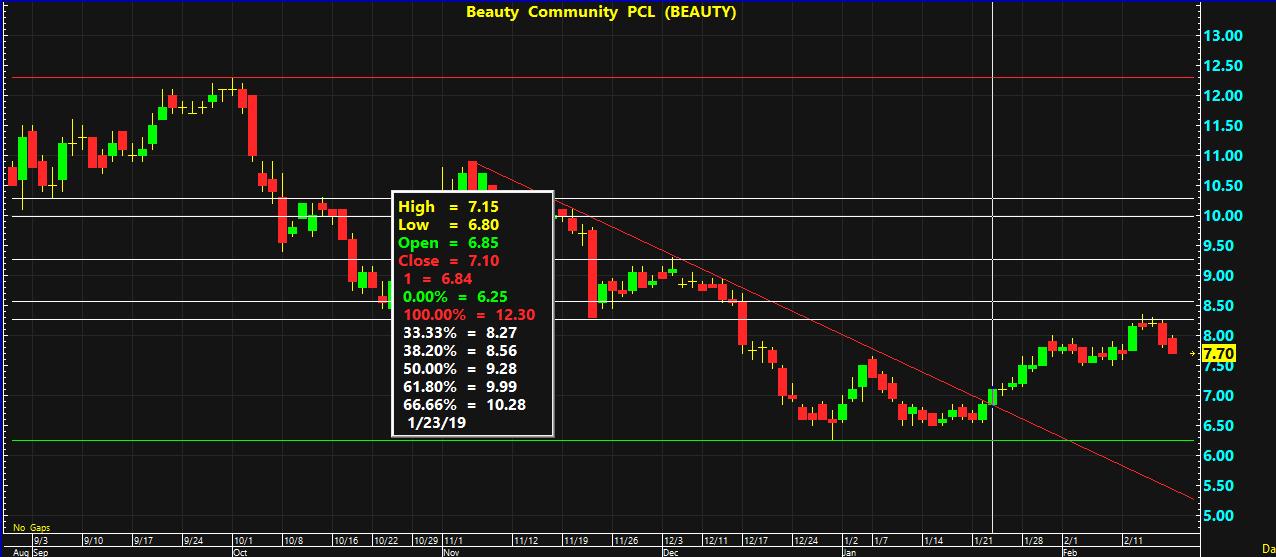
Task: Click the High = 7.15 line in data box
Action: (448, 207)
